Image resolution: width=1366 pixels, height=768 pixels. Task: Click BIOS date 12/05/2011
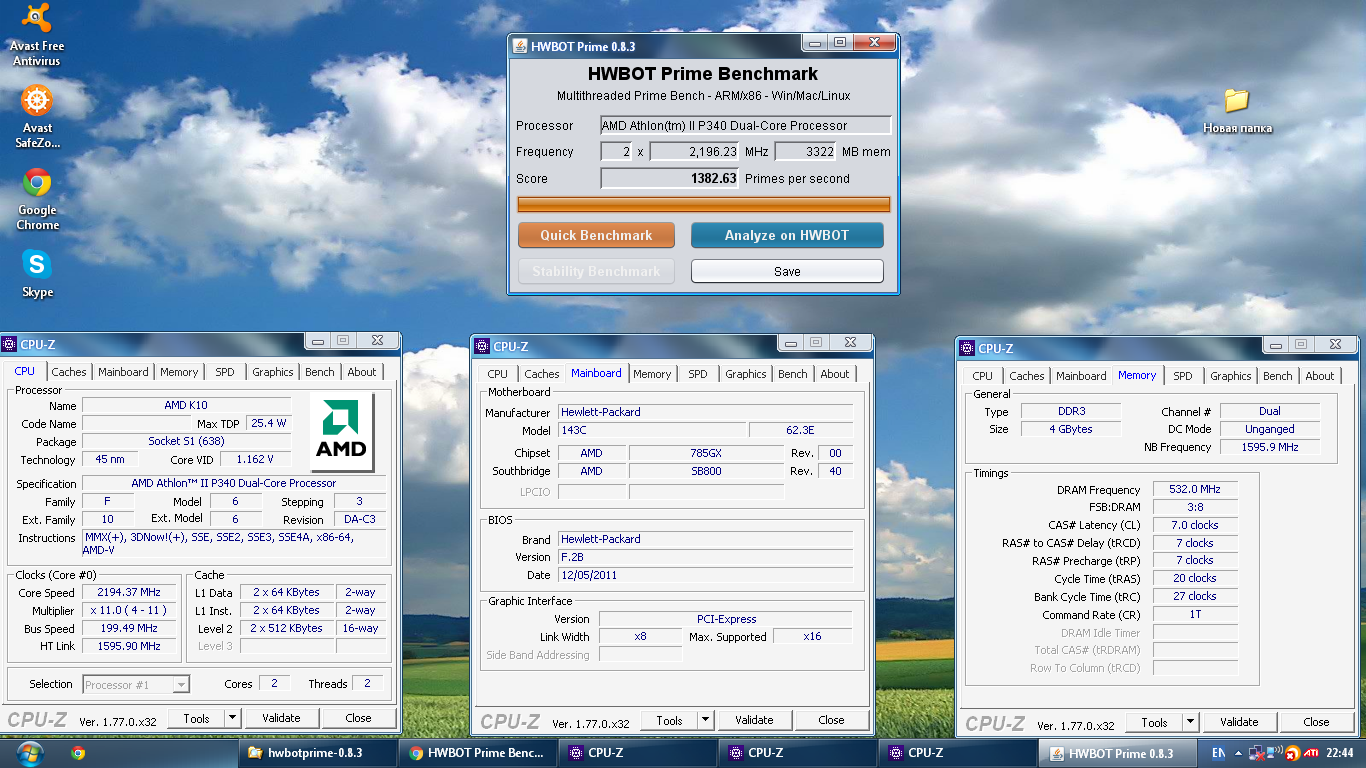coord(705,575)
